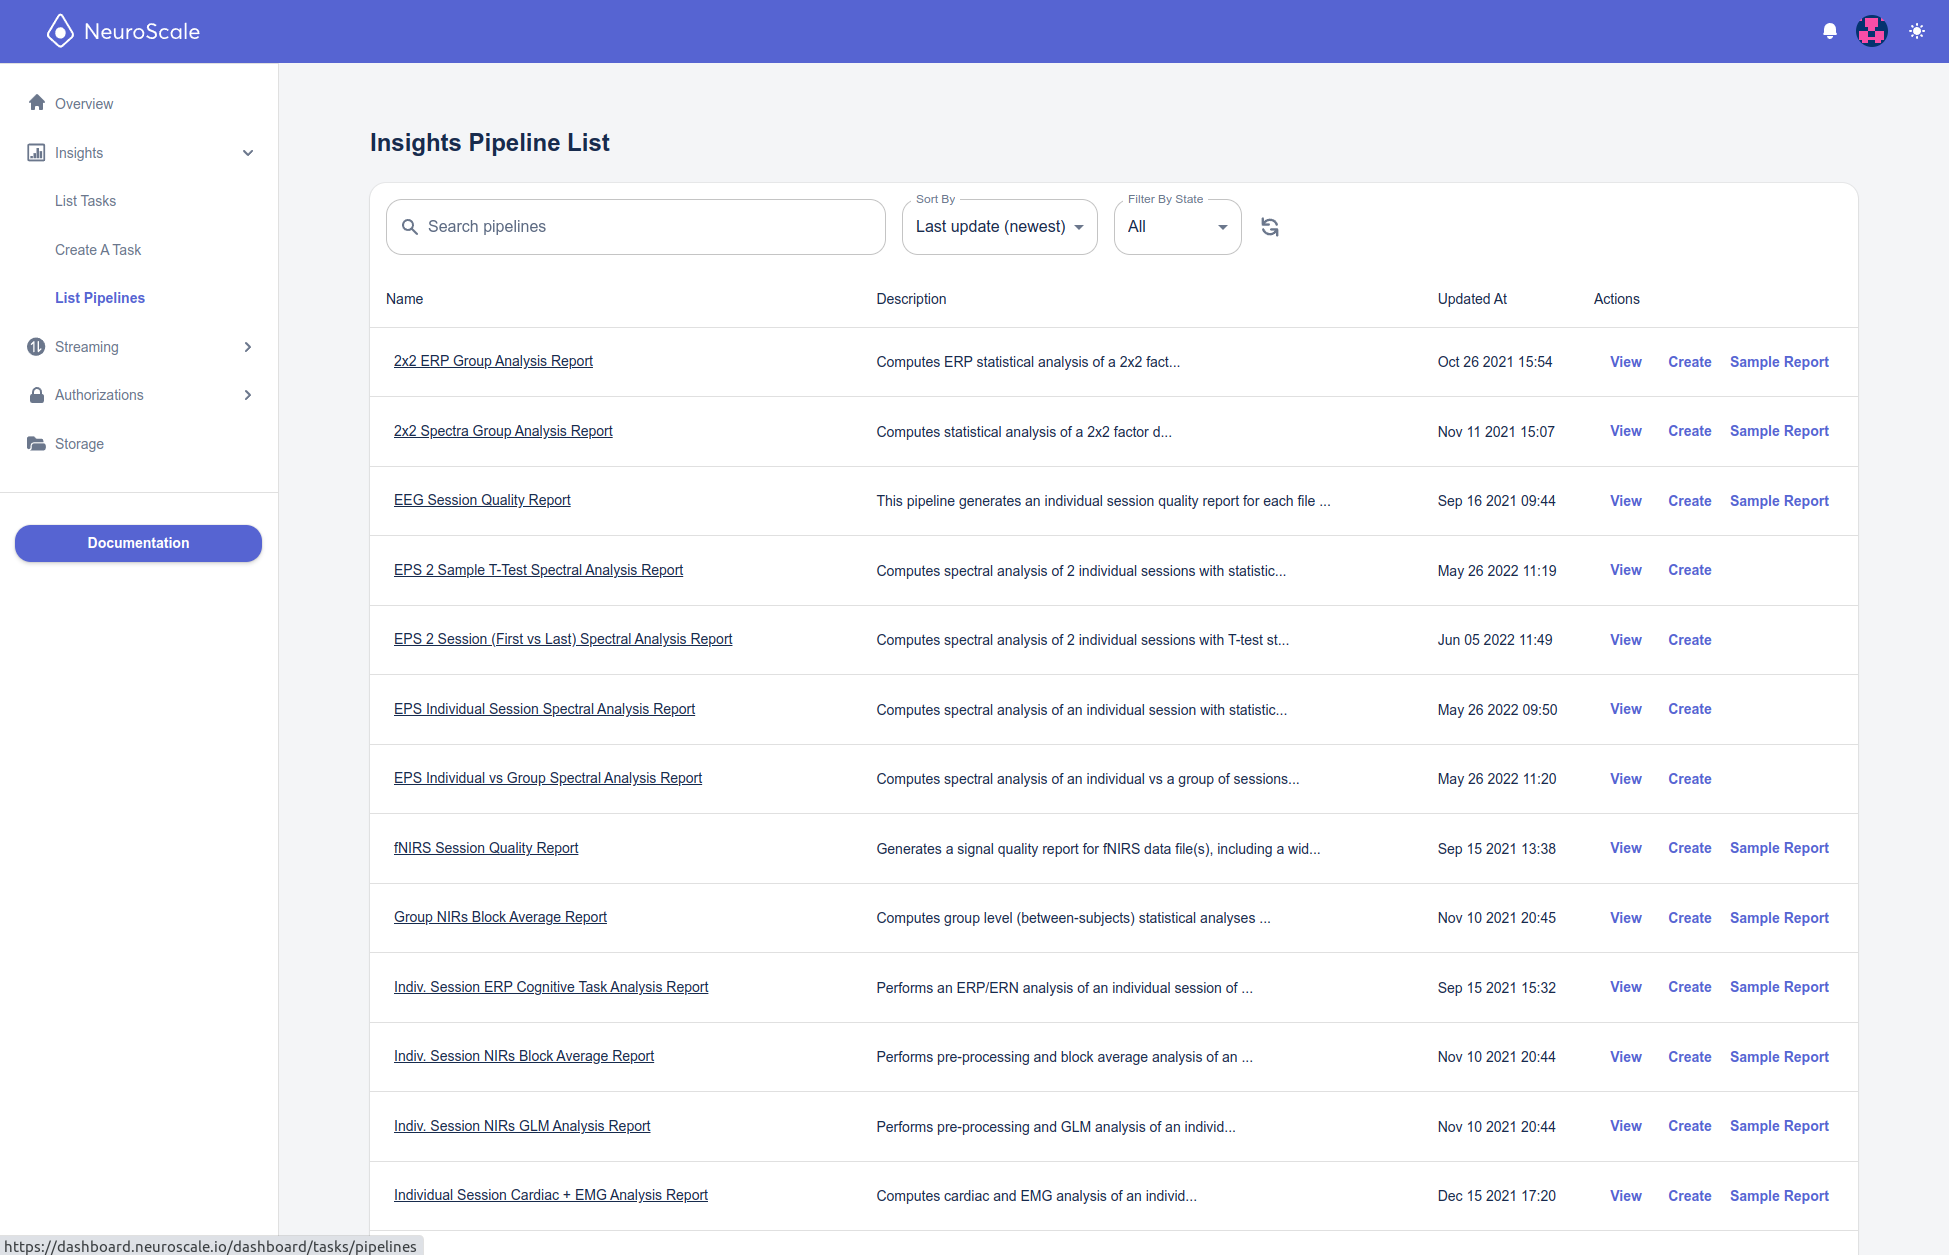Click the search magnifier icon
This screenshot has width=1949, height=1255.
point(410,227)
